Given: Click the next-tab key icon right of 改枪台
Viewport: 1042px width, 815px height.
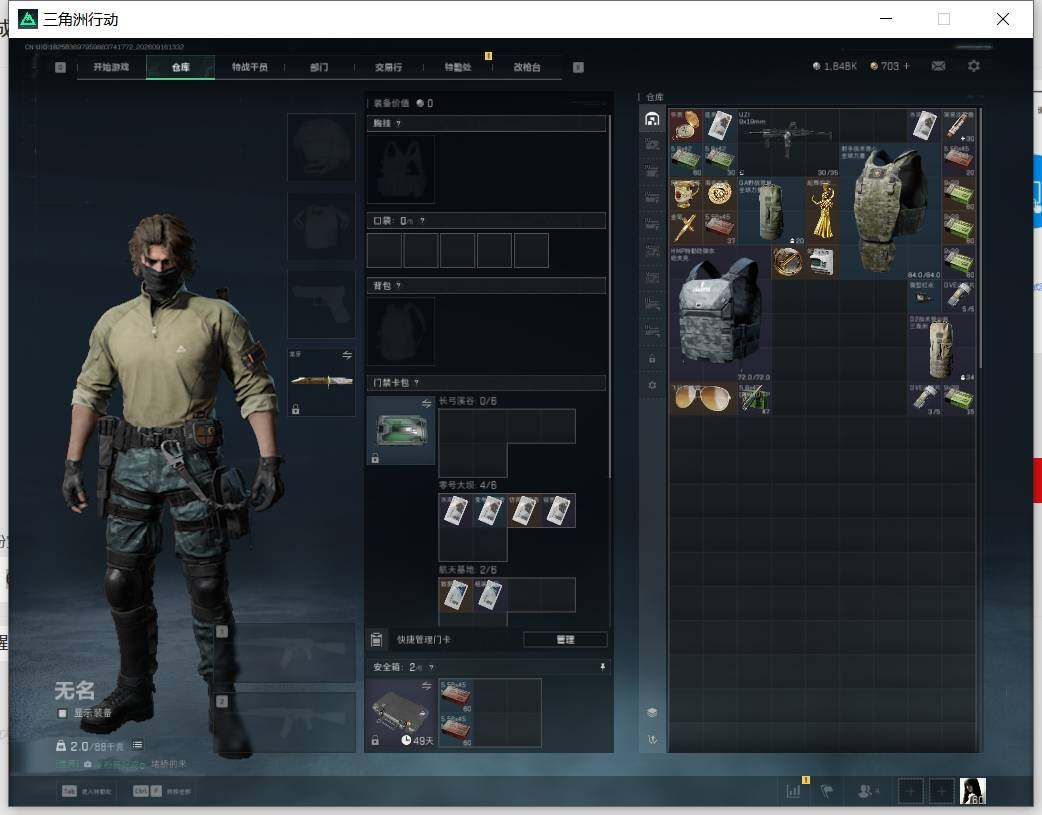Looking at the screenshot, I should point(578,67).
